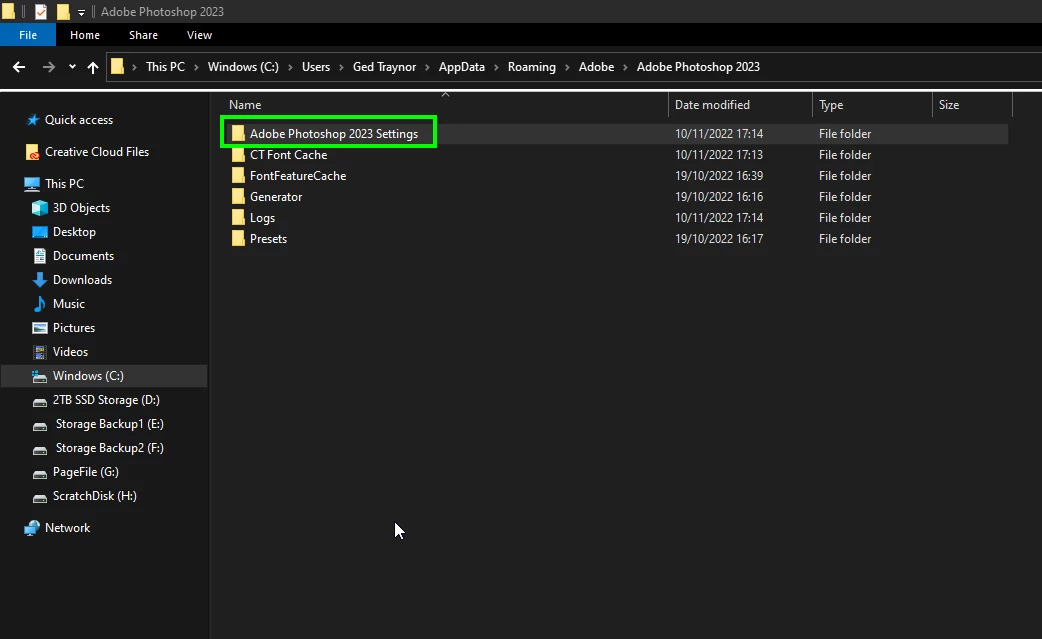Screen dimensions: 1042x639
Task: Open ScratchDisk (H:) drive
Action: [x=94, y=496]
